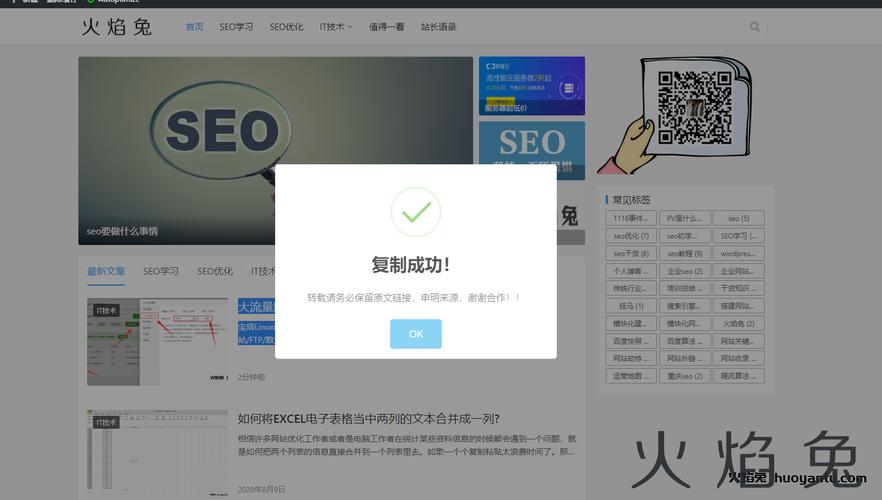The width and height of the screenshot is (882, 500).
Task: Click IT技术 badge on first article thumbnail
Action: coord(106,310)
